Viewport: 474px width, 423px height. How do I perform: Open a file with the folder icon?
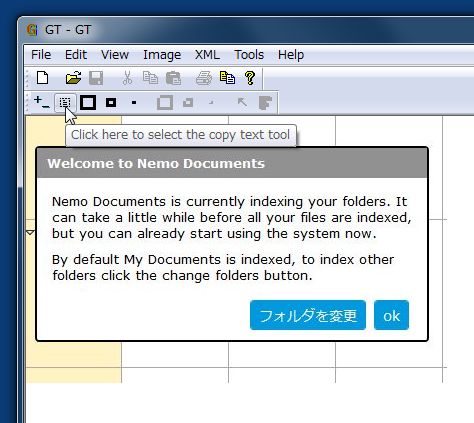point(73,78)
